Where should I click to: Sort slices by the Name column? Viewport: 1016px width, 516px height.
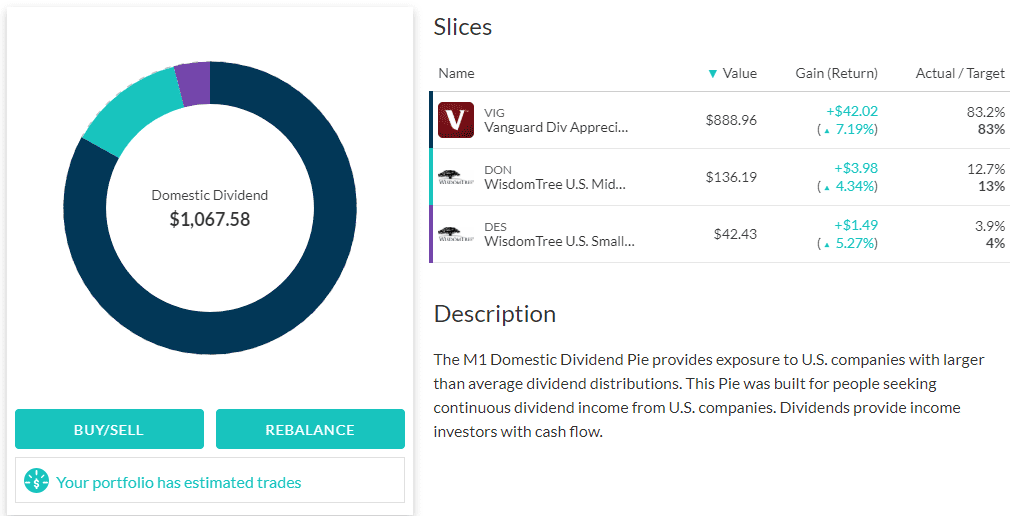[x=456, y=73]
